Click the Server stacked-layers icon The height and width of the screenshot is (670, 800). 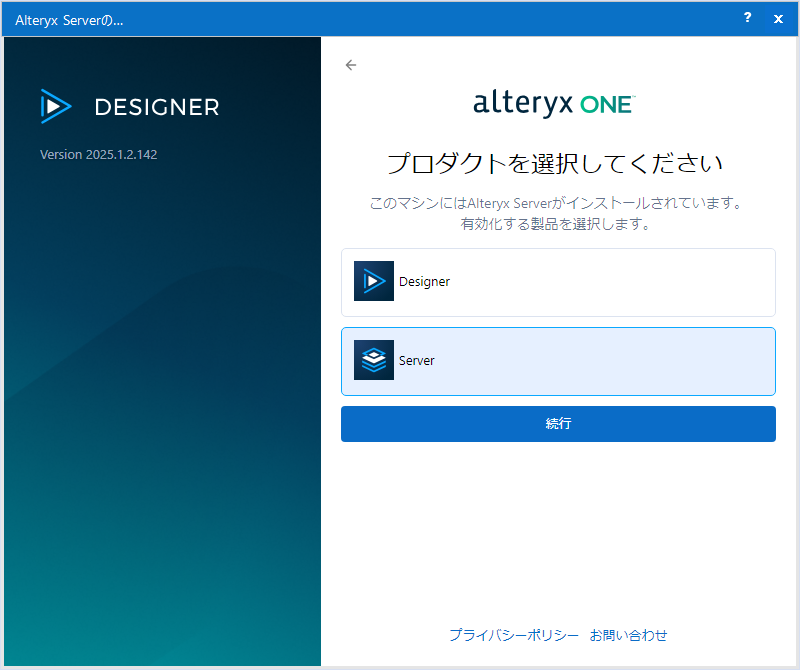(x=374, y=360)
